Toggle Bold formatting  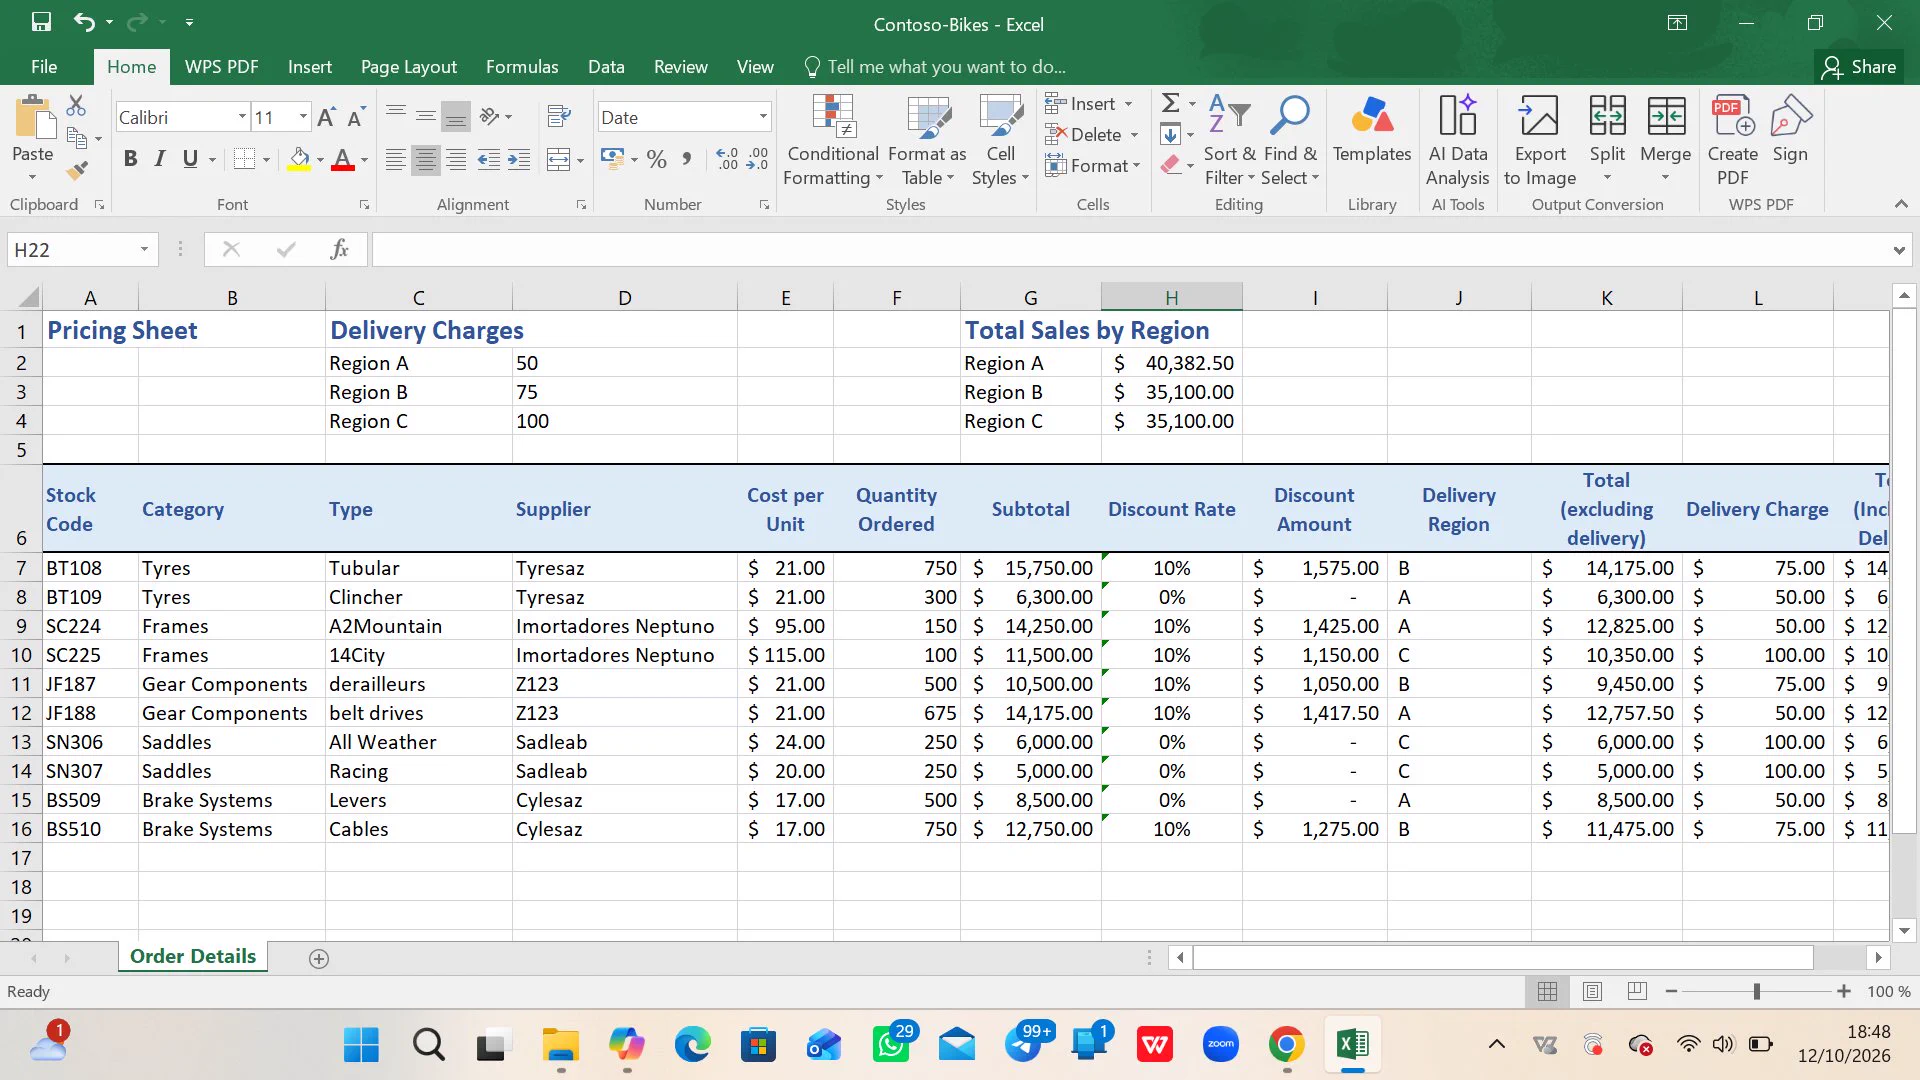point(130,159)
